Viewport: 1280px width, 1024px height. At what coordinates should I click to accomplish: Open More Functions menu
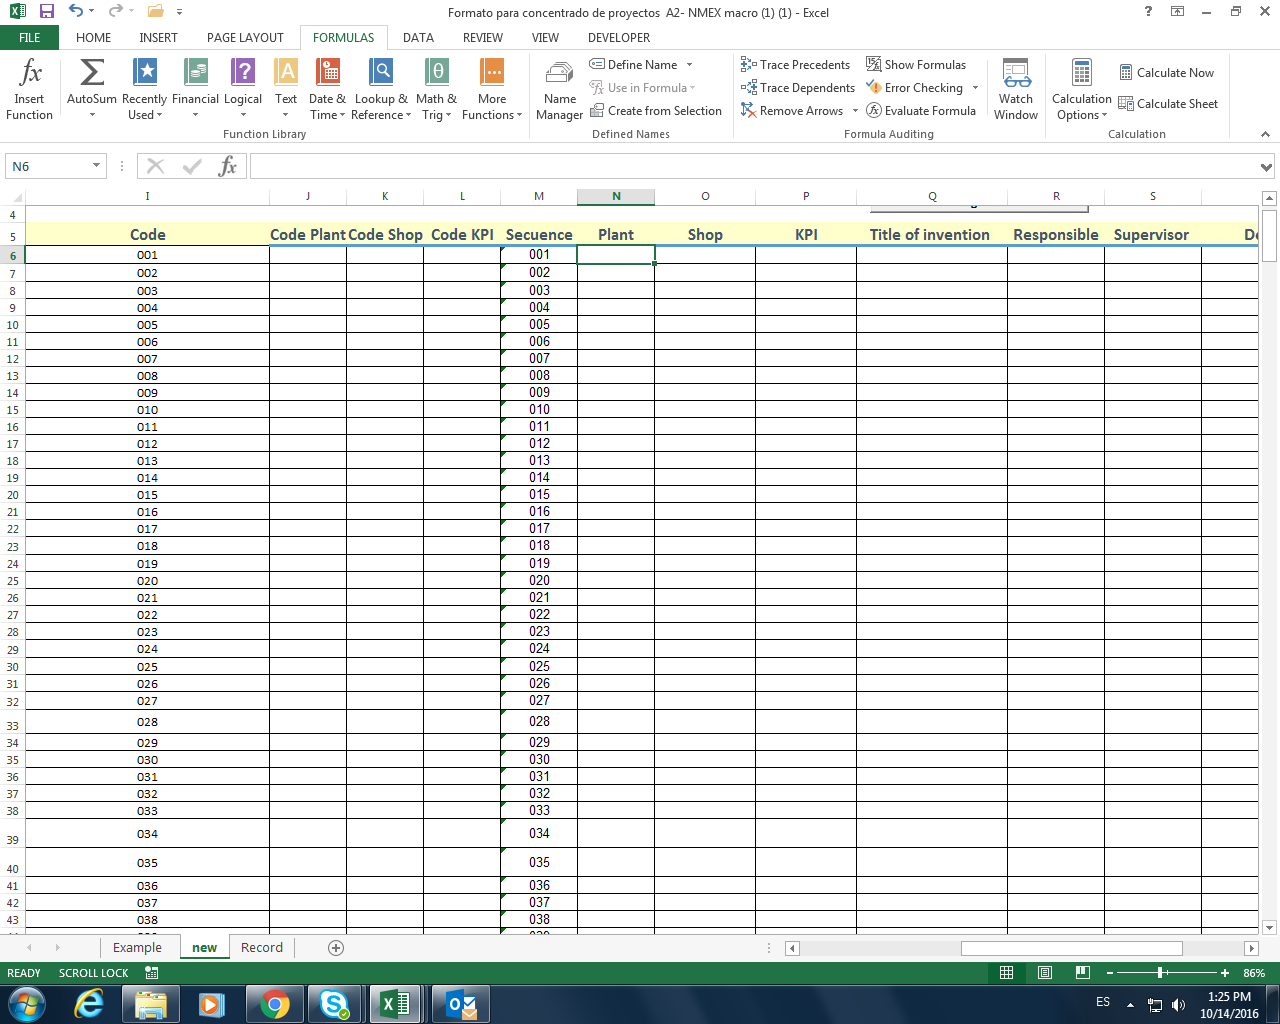coord(492,89)
